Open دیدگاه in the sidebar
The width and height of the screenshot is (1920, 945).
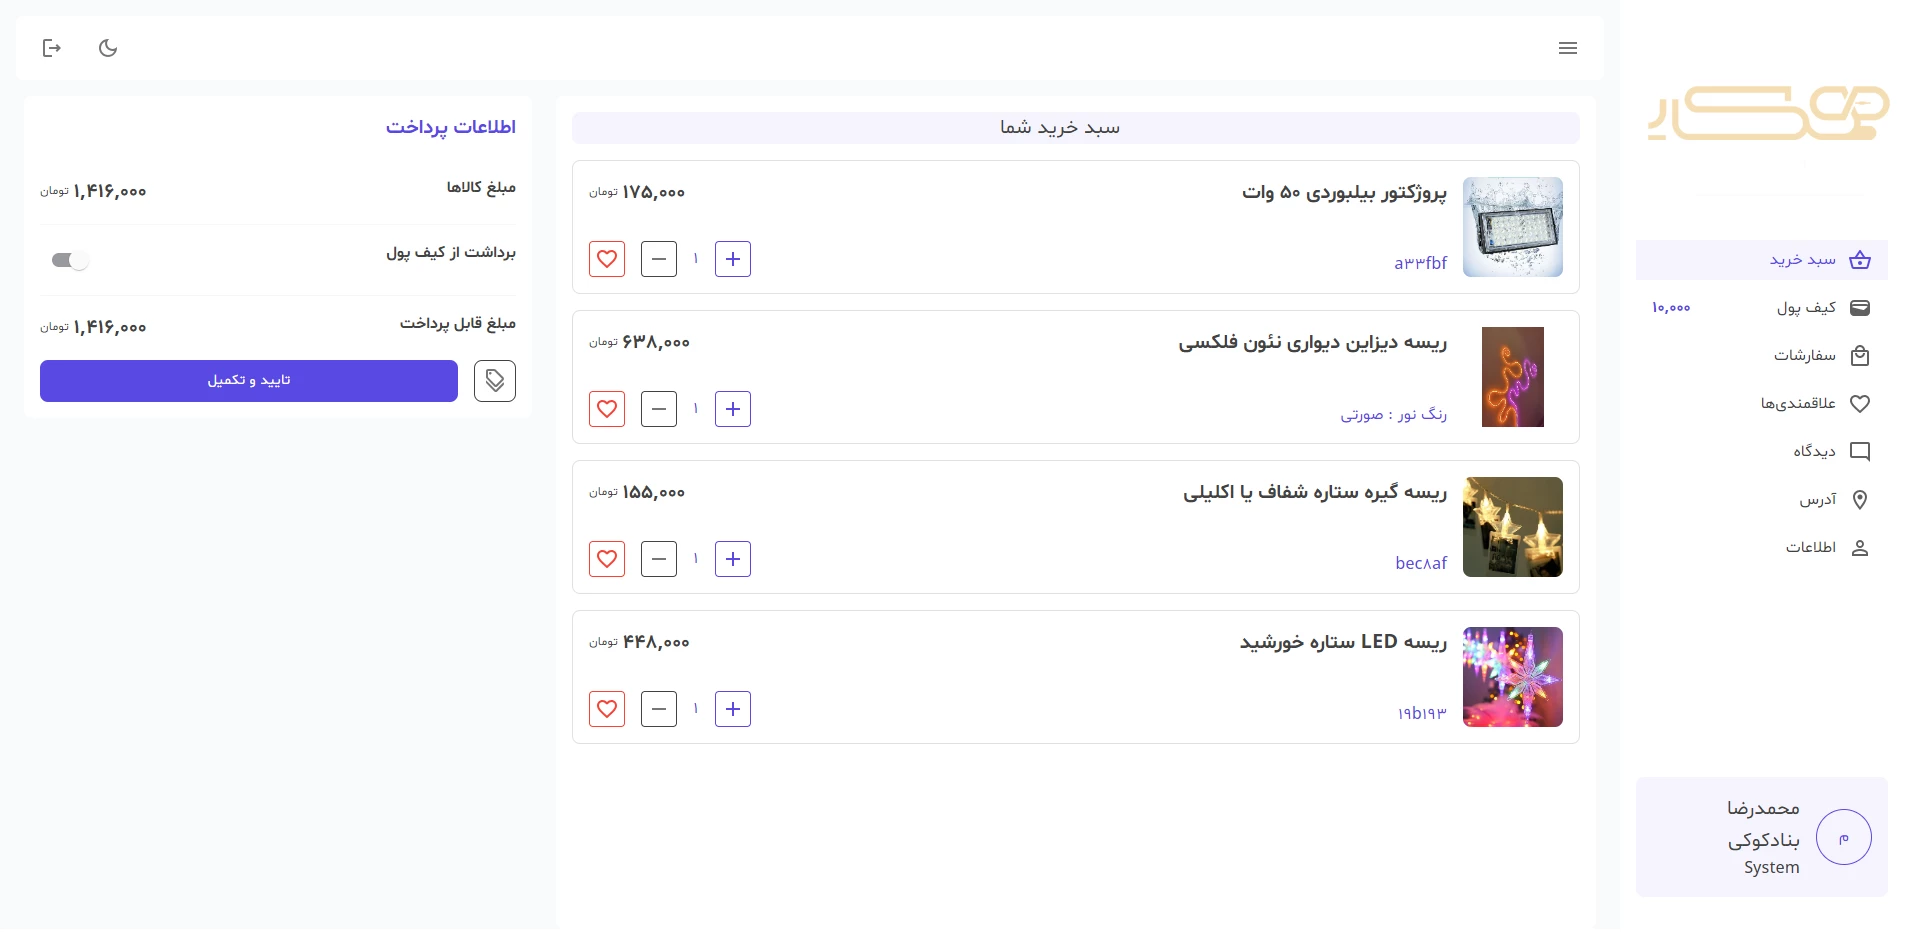coord(1762,452)
